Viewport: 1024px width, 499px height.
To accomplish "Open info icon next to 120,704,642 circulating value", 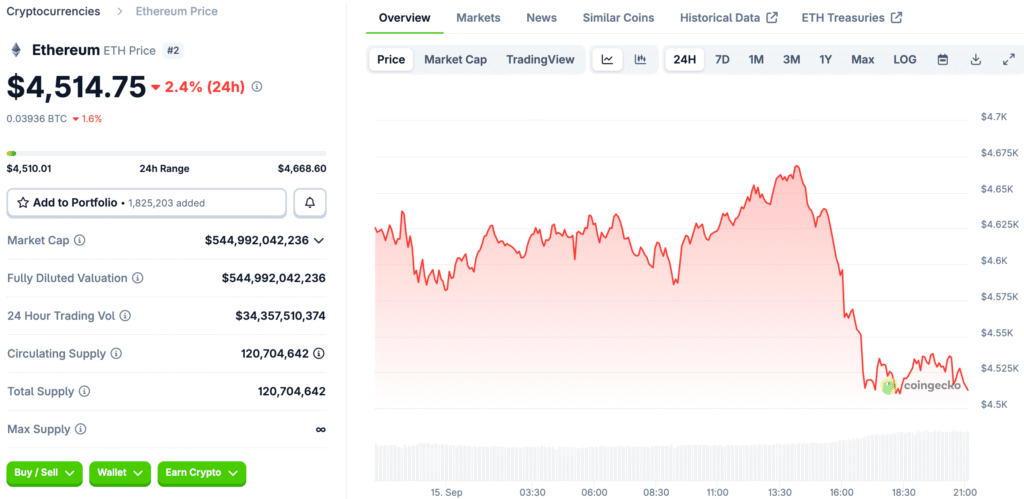I will coord(319,353).
